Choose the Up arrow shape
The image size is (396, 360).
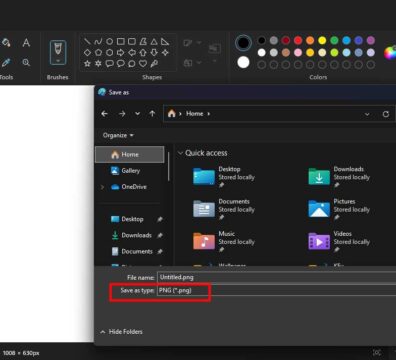(x=143, y=53)
